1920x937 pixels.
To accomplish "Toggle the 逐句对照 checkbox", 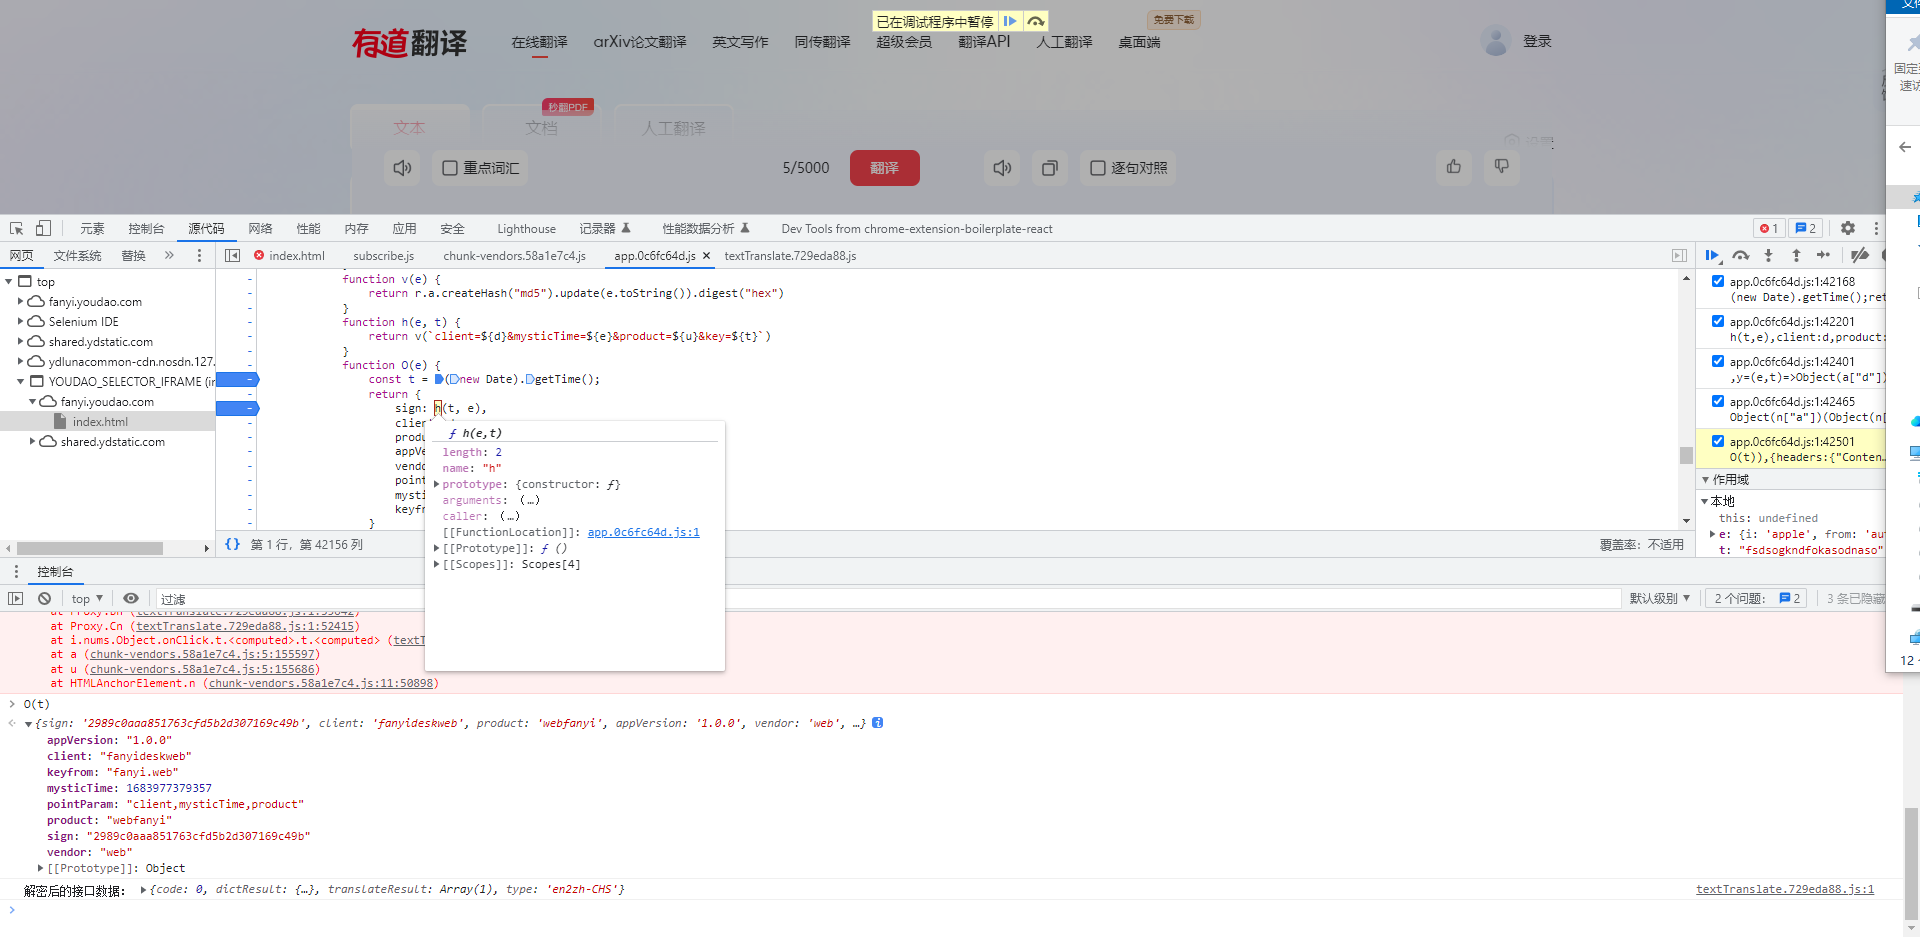I will click(x=1098, y=168).
